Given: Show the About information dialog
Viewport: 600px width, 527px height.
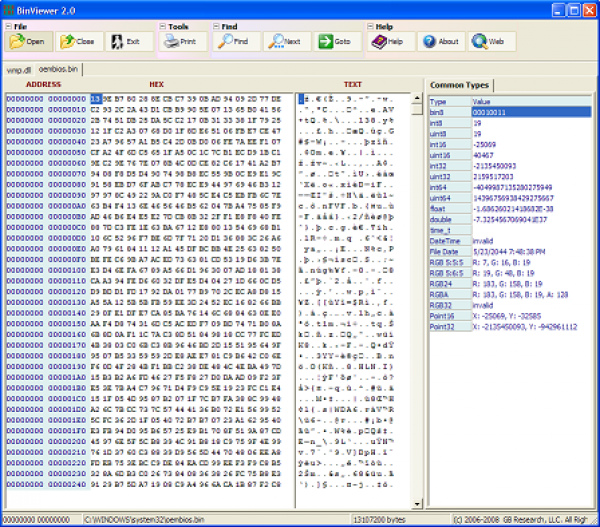Looking at the screenshot, I should click(440, 42).
